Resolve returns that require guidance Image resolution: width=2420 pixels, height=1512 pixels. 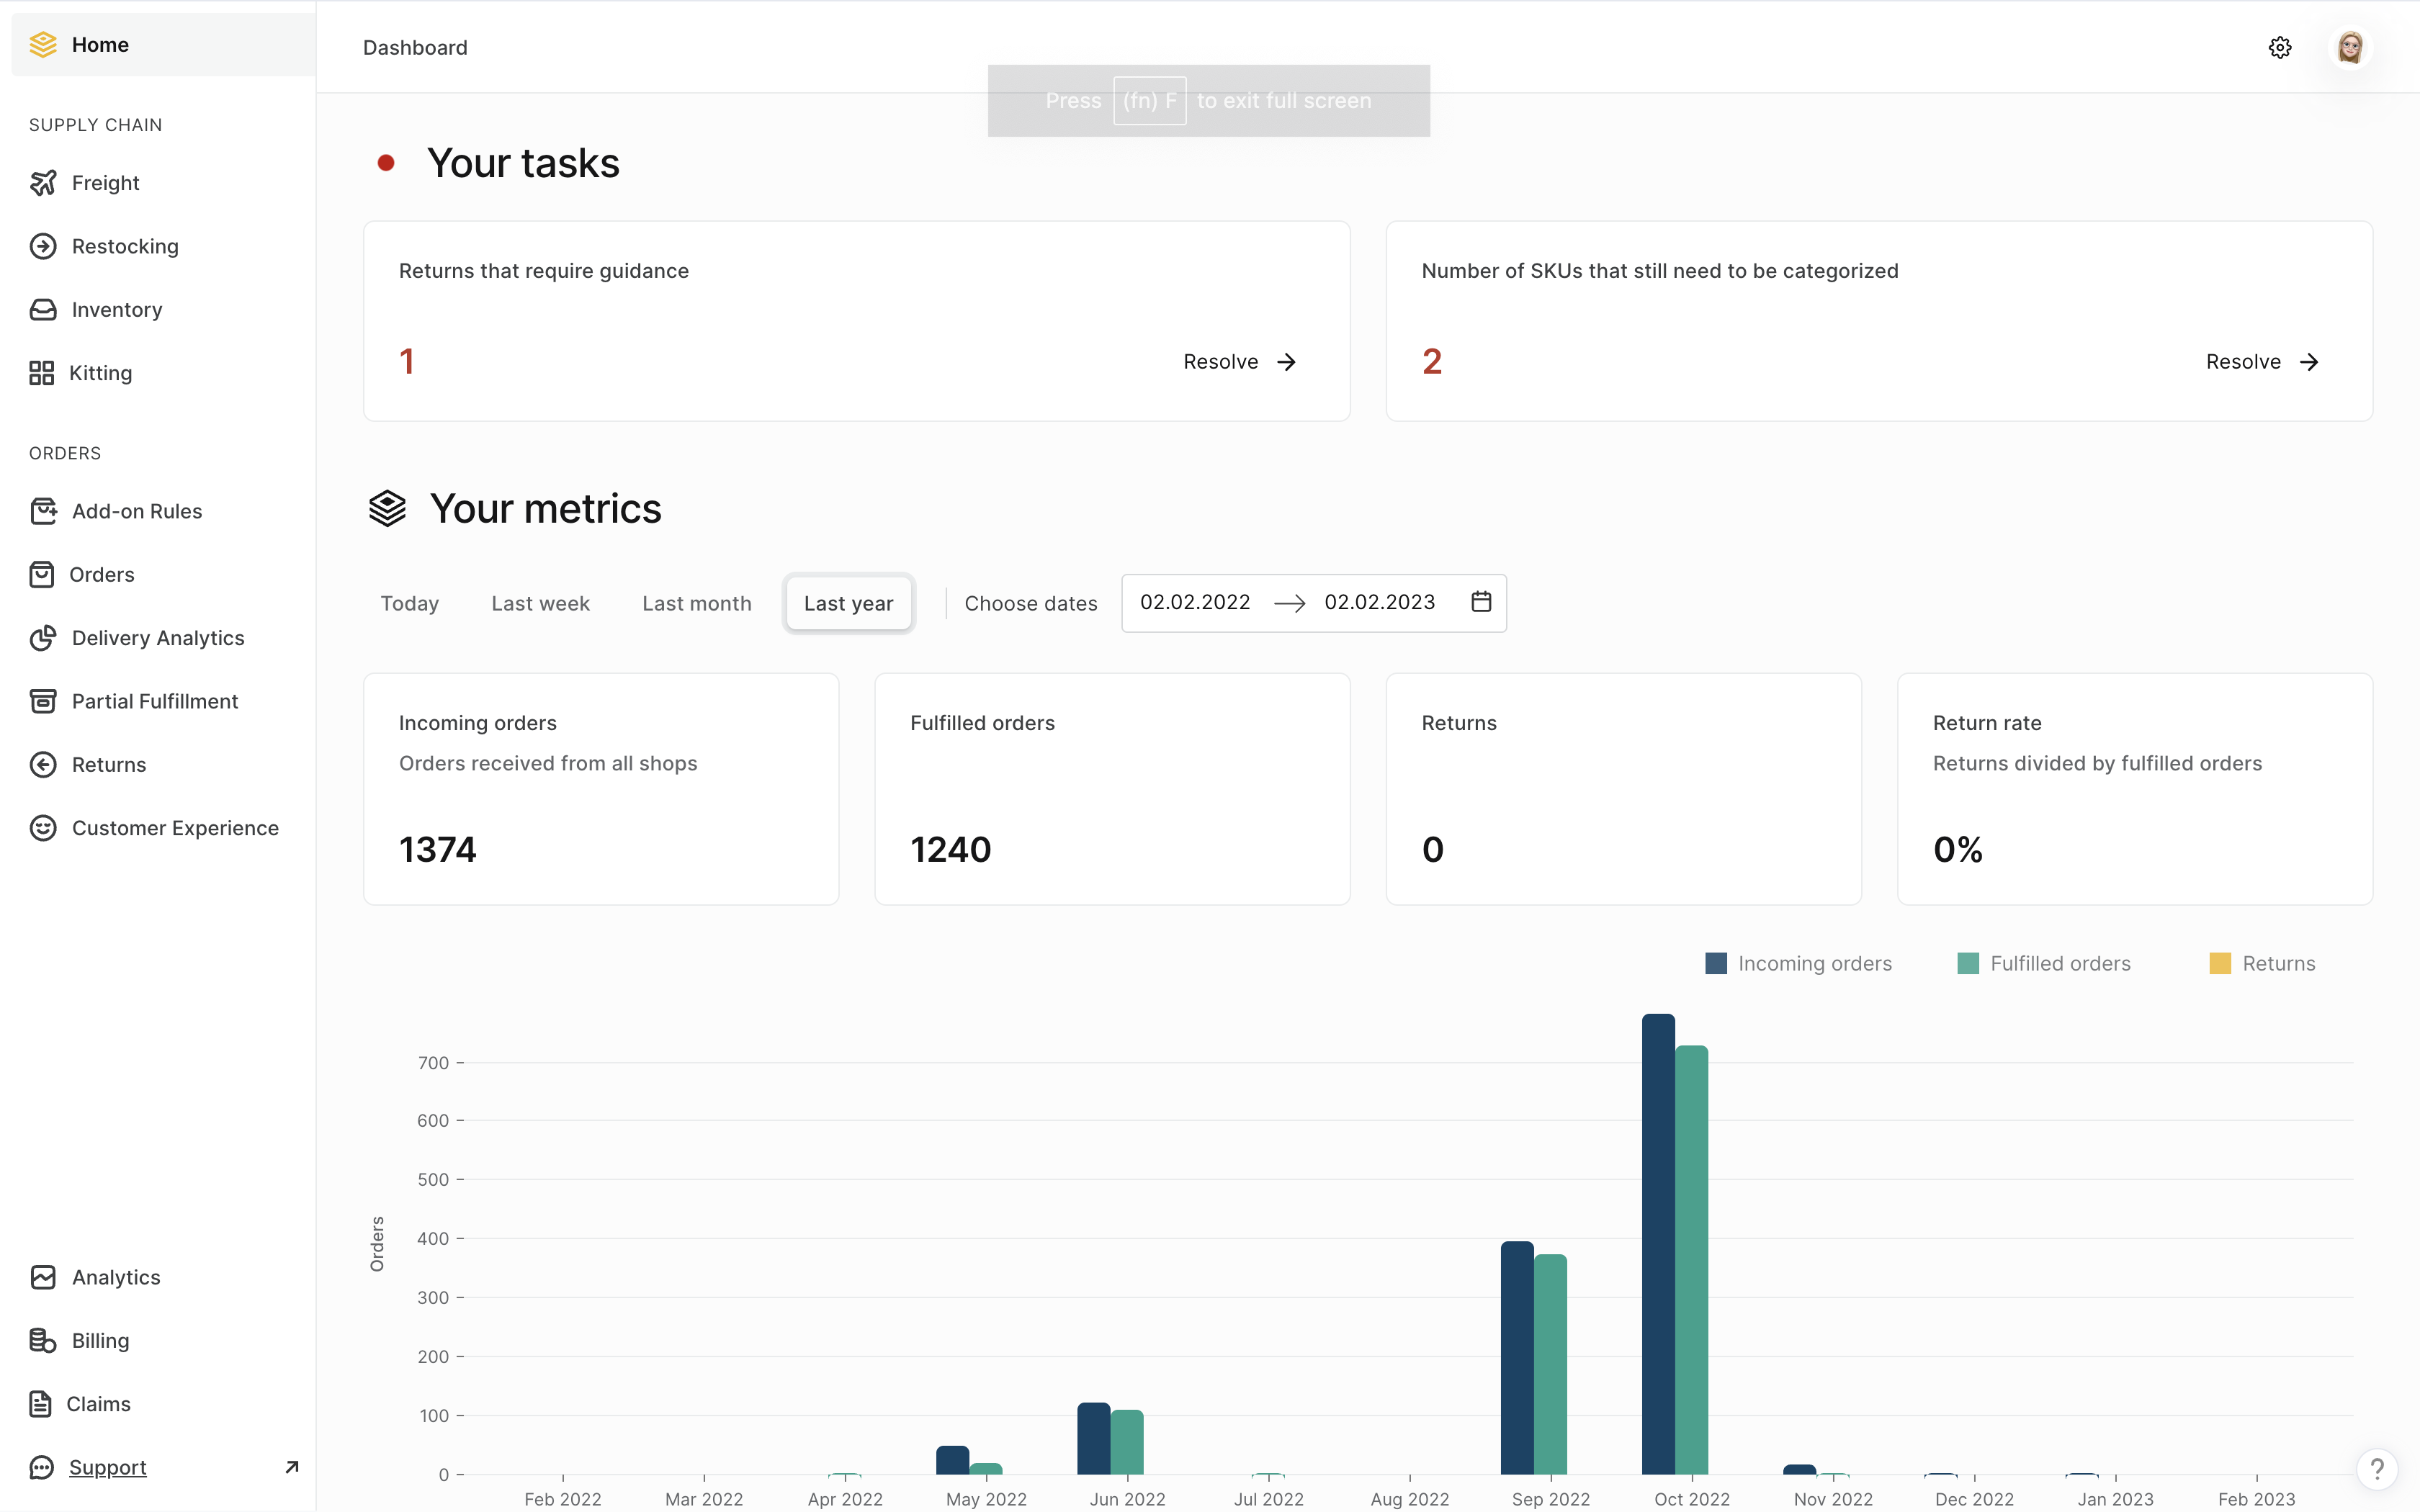(x=1239, y=361)
